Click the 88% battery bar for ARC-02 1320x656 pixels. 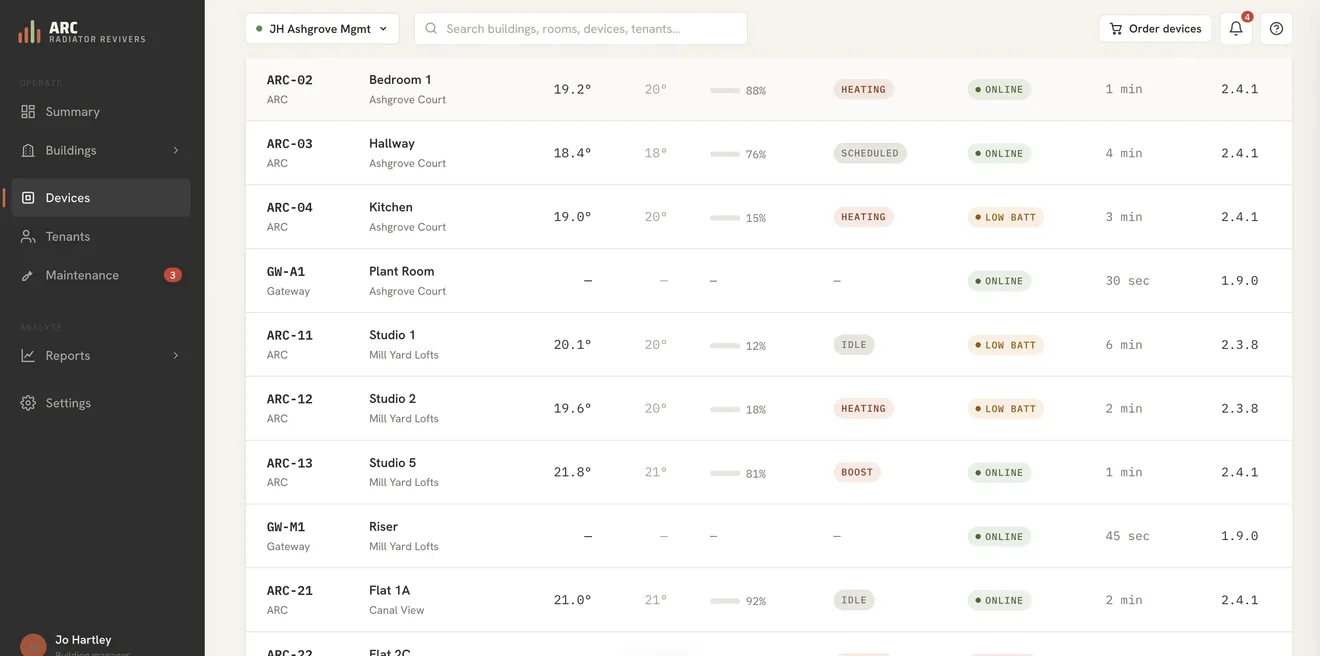pyautogui.click(x=725, y=90)
